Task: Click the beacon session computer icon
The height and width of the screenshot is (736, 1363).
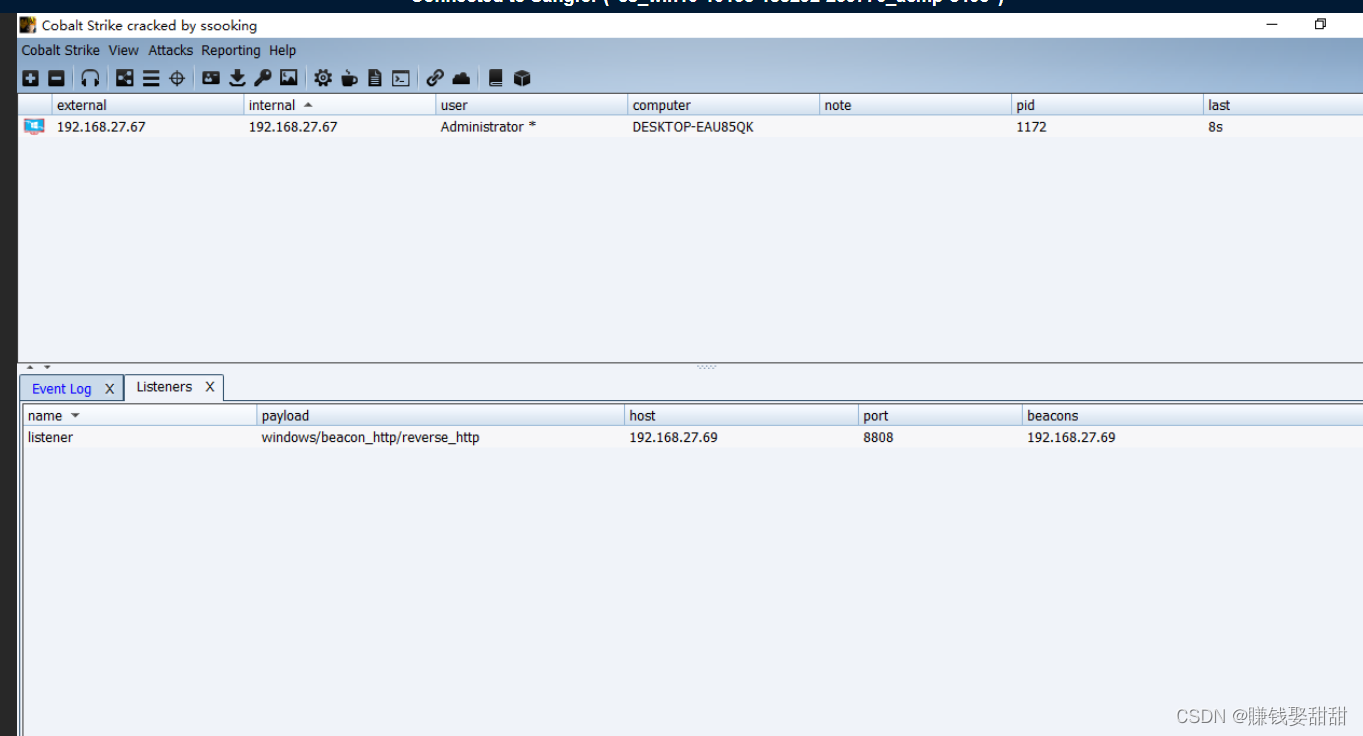Action: coord(34,127)
